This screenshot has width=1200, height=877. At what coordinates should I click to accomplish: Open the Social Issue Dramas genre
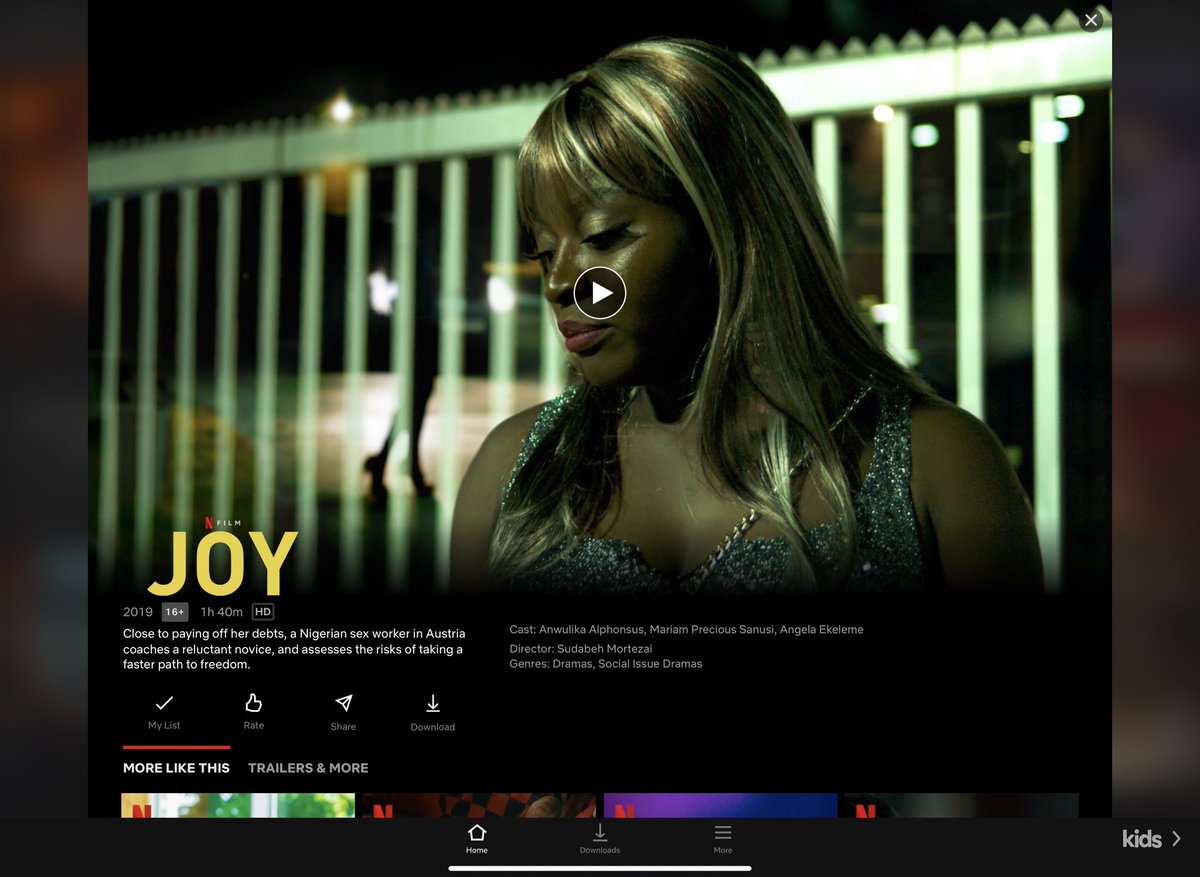pyautogui.click(x=650, y=664)
